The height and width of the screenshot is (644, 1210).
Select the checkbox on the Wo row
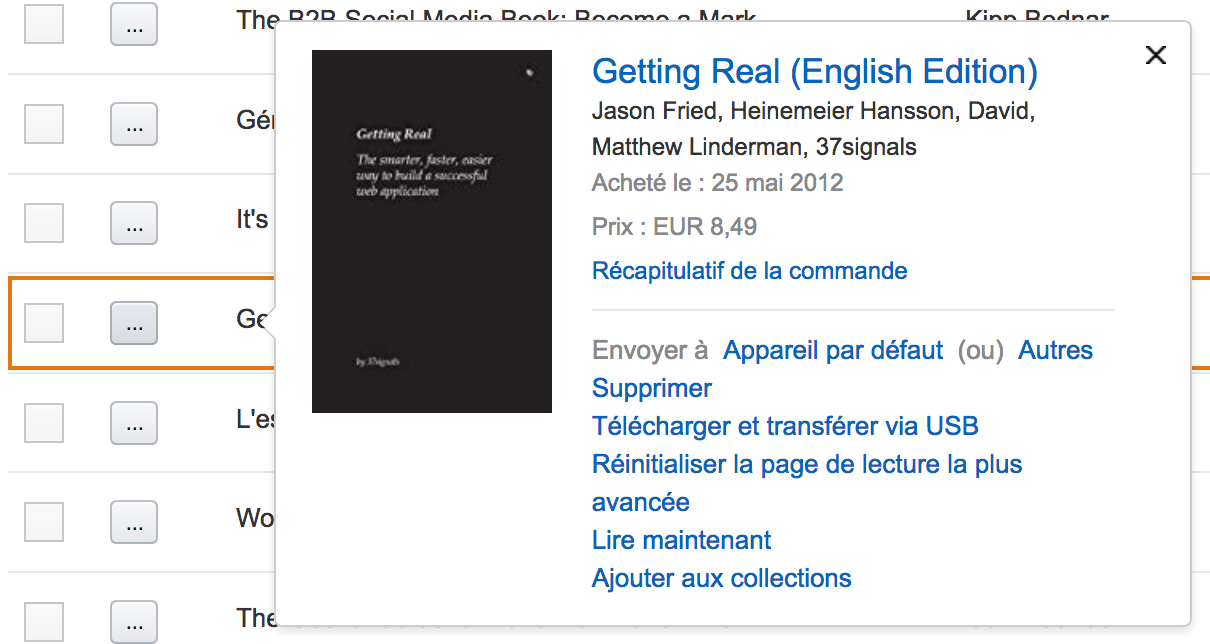point(44,523)
